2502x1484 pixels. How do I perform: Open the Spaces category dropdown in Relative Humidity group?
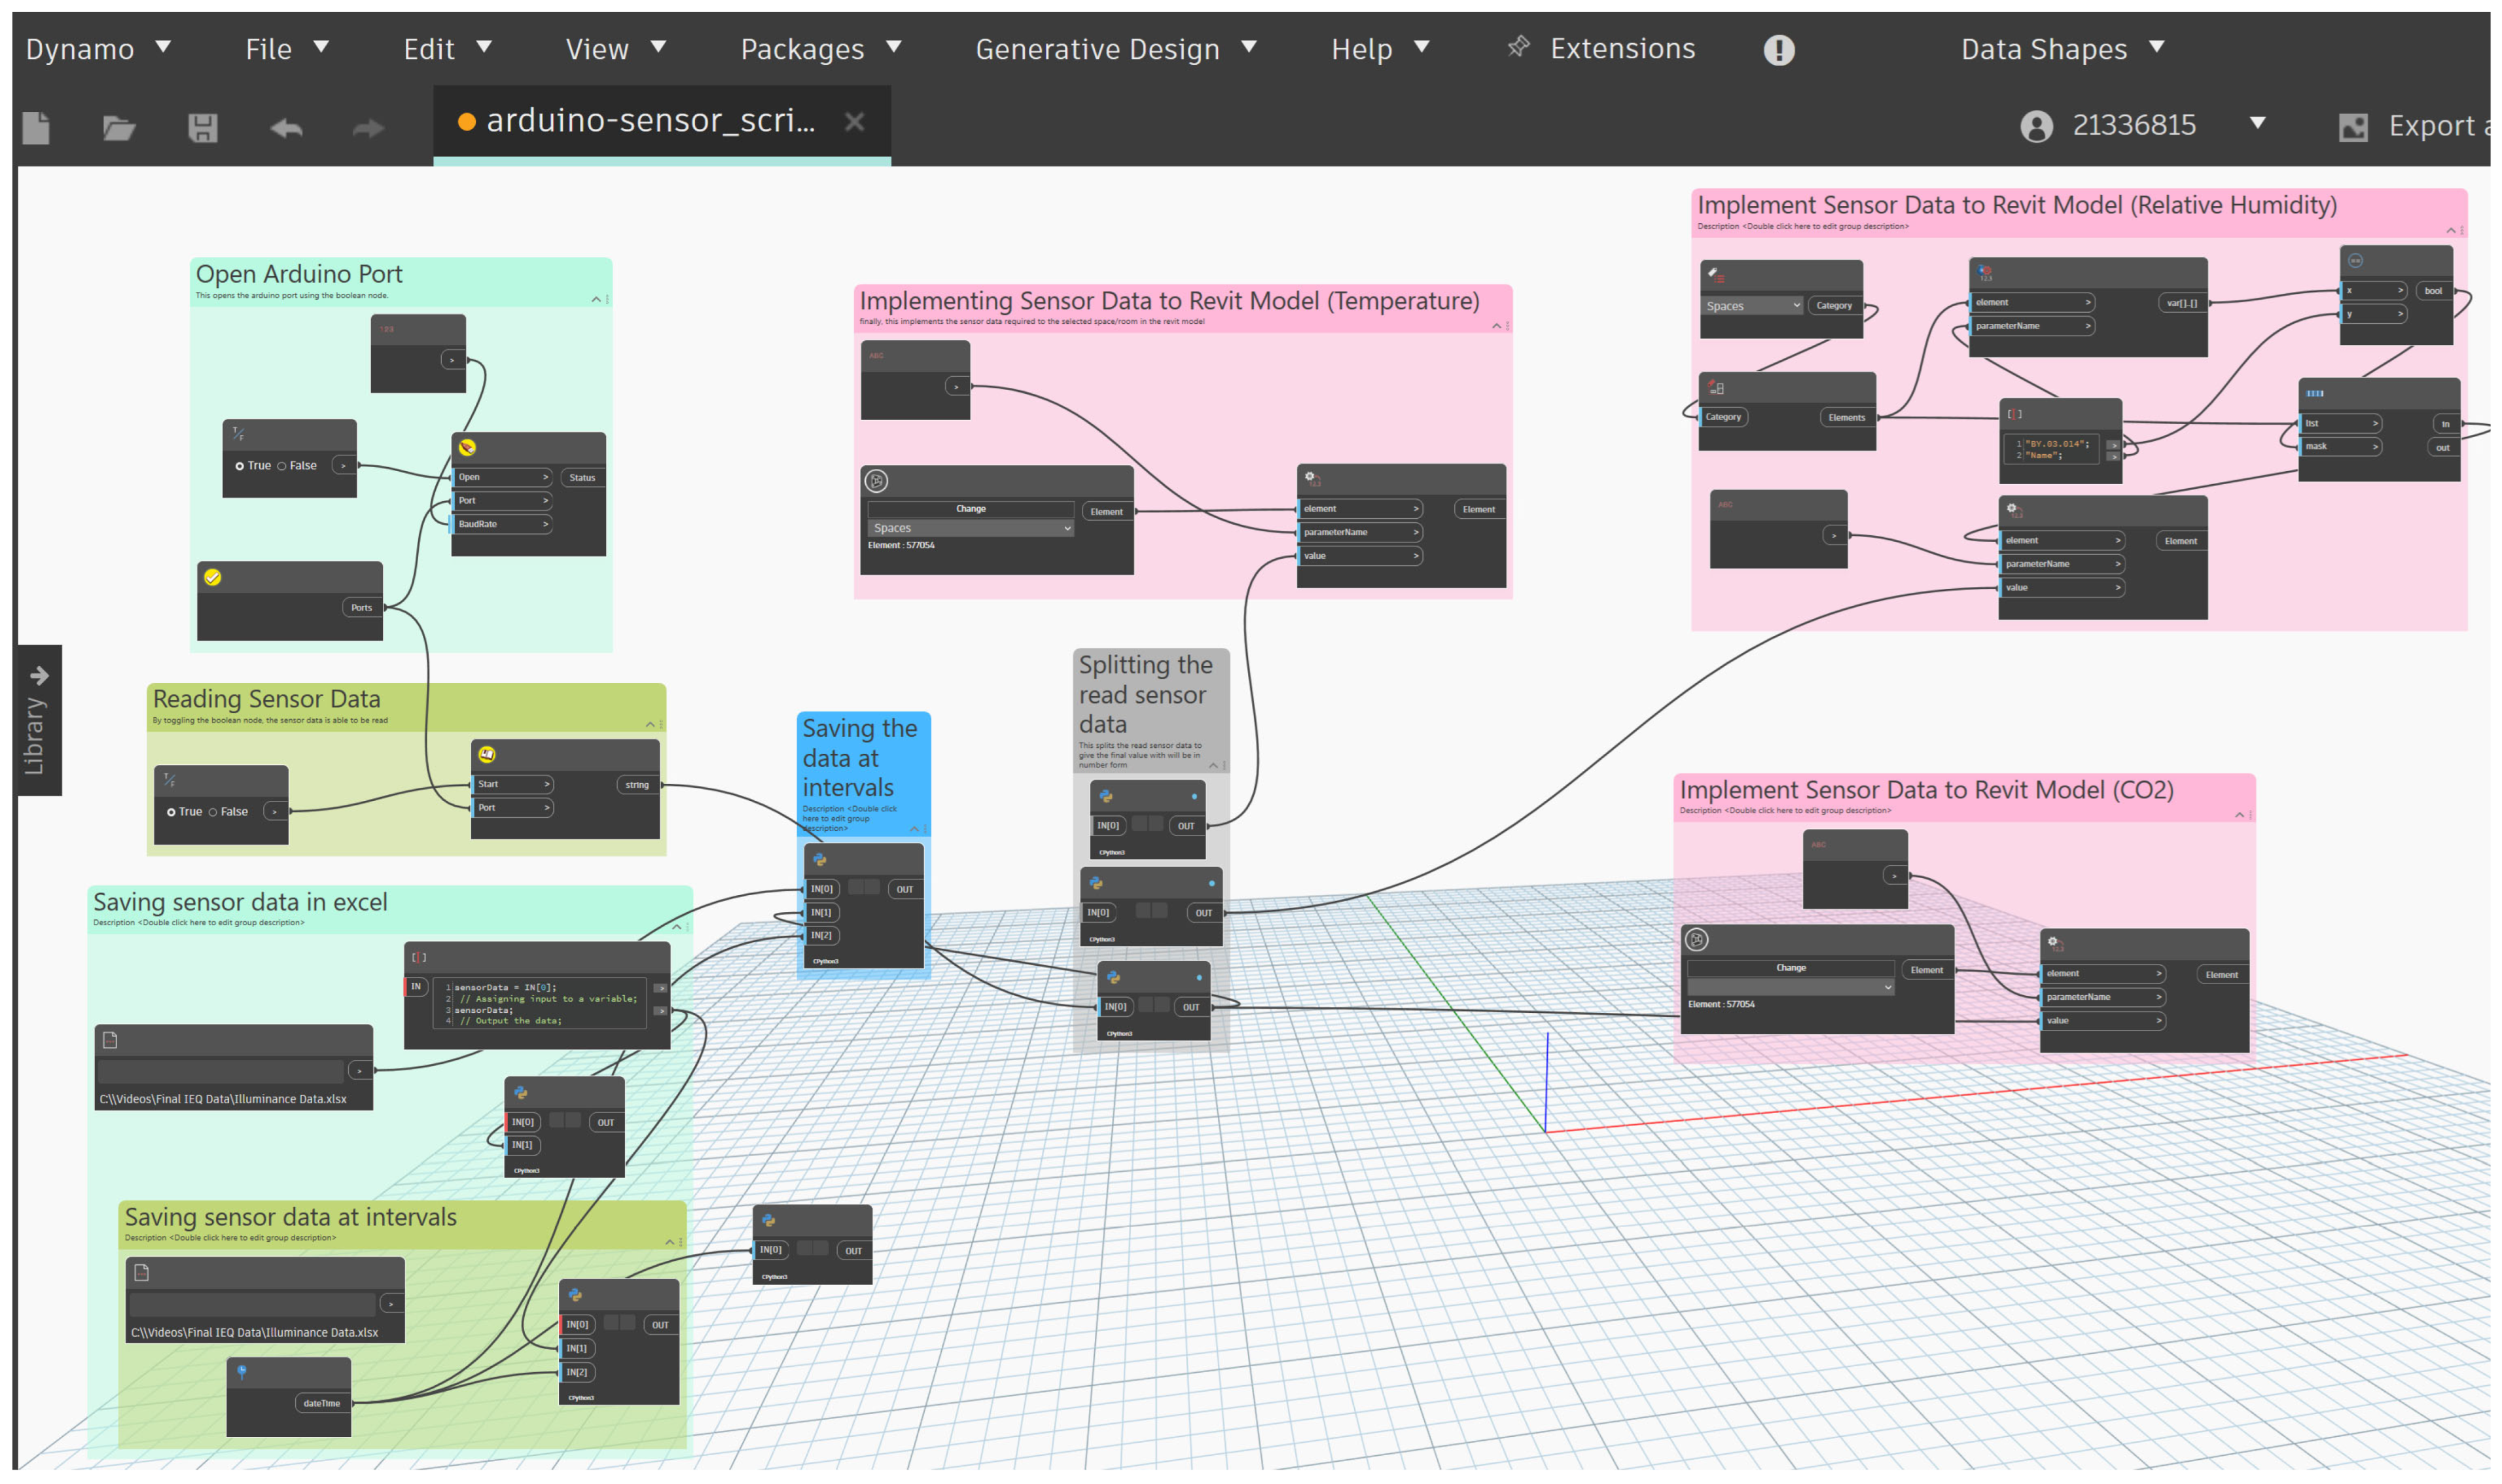pos(1752,305)
